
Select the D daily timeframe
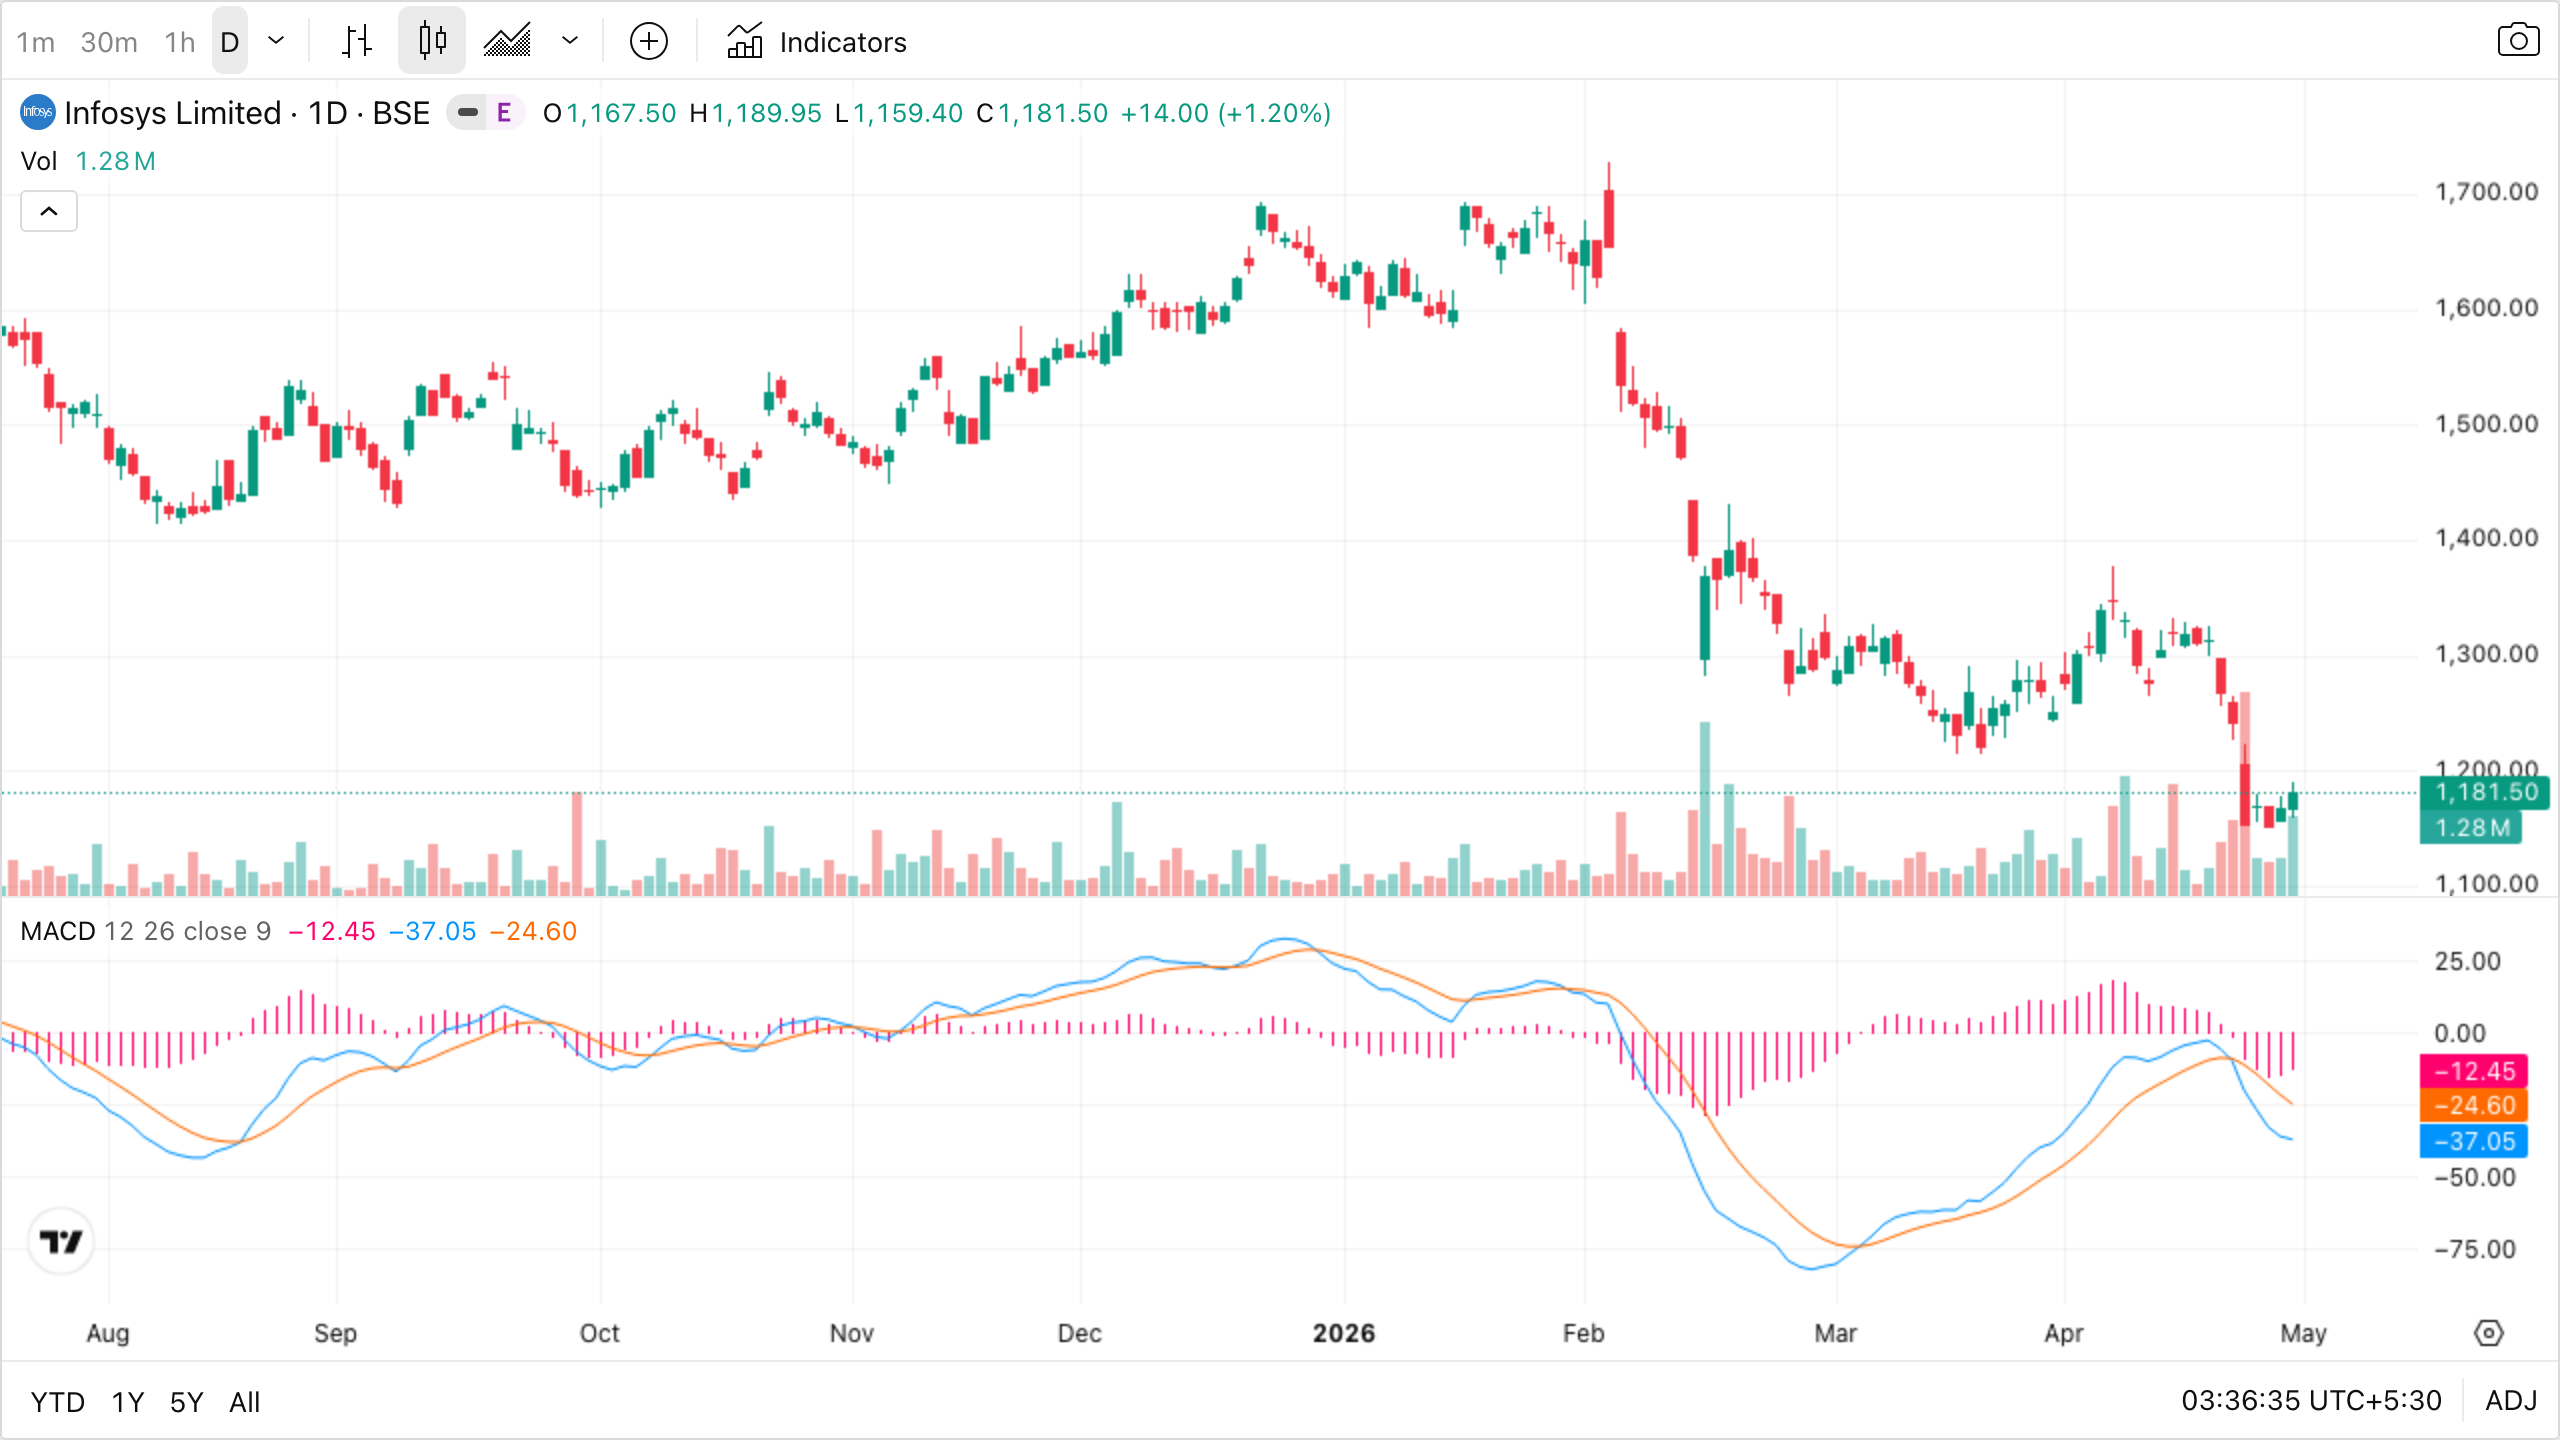[230, 42]
